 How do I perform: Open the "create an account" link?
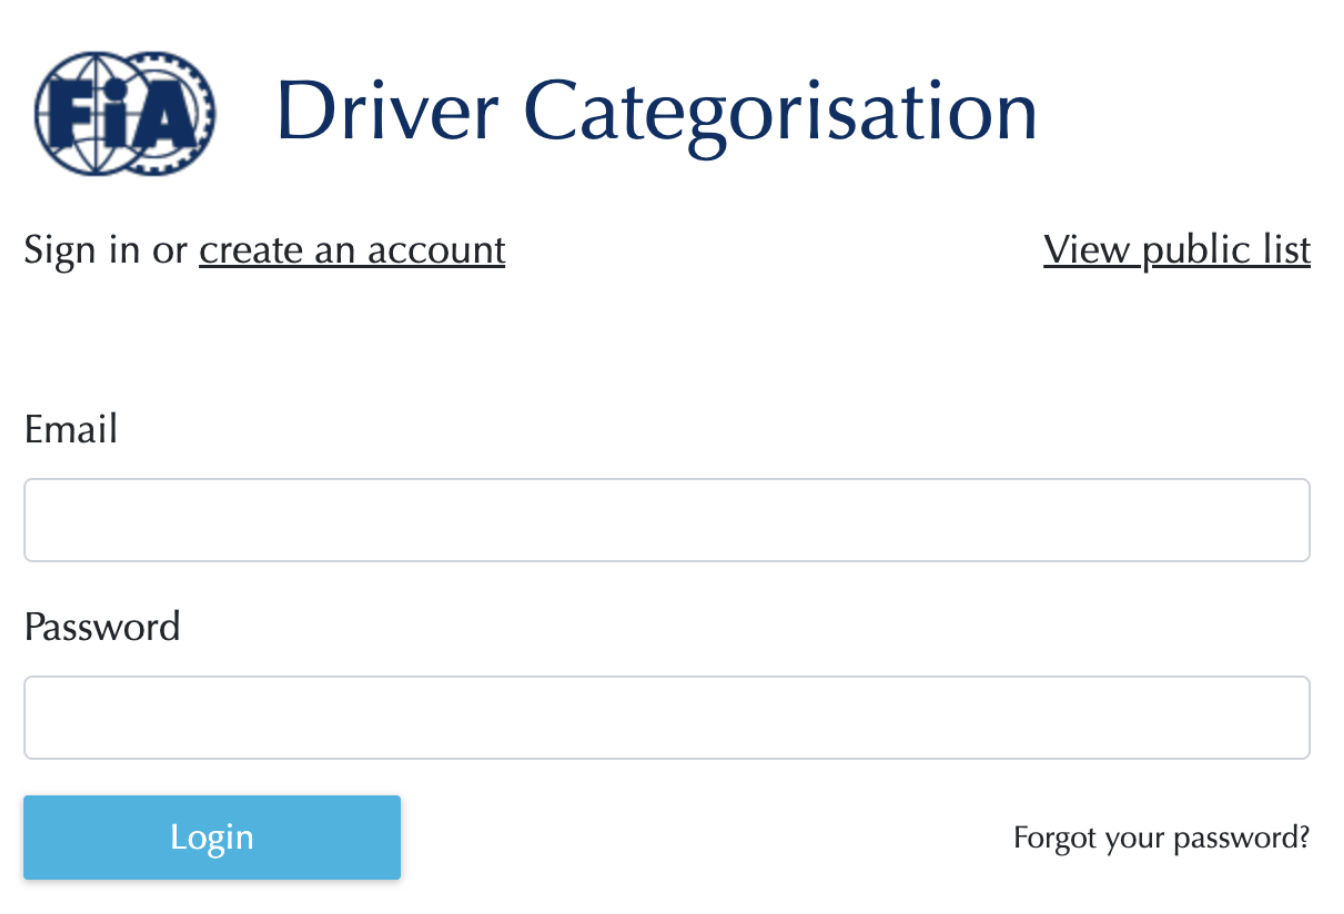point(352,250)
